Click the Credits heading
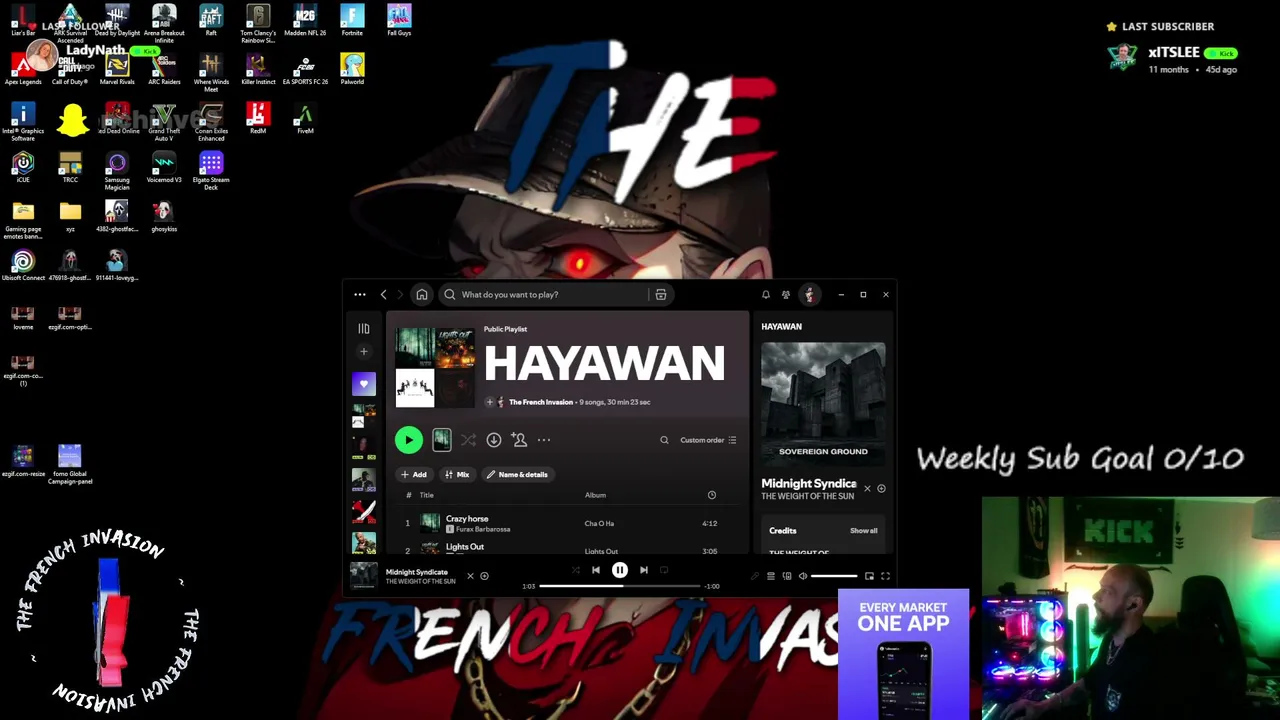Viewport: 1280px width, 720px height. coord(783,531)
